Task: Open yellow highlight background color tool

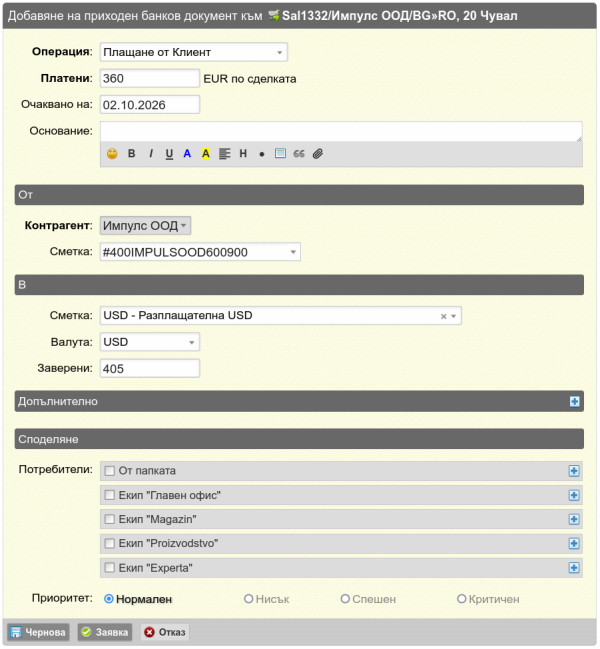Action: (206, 154)
